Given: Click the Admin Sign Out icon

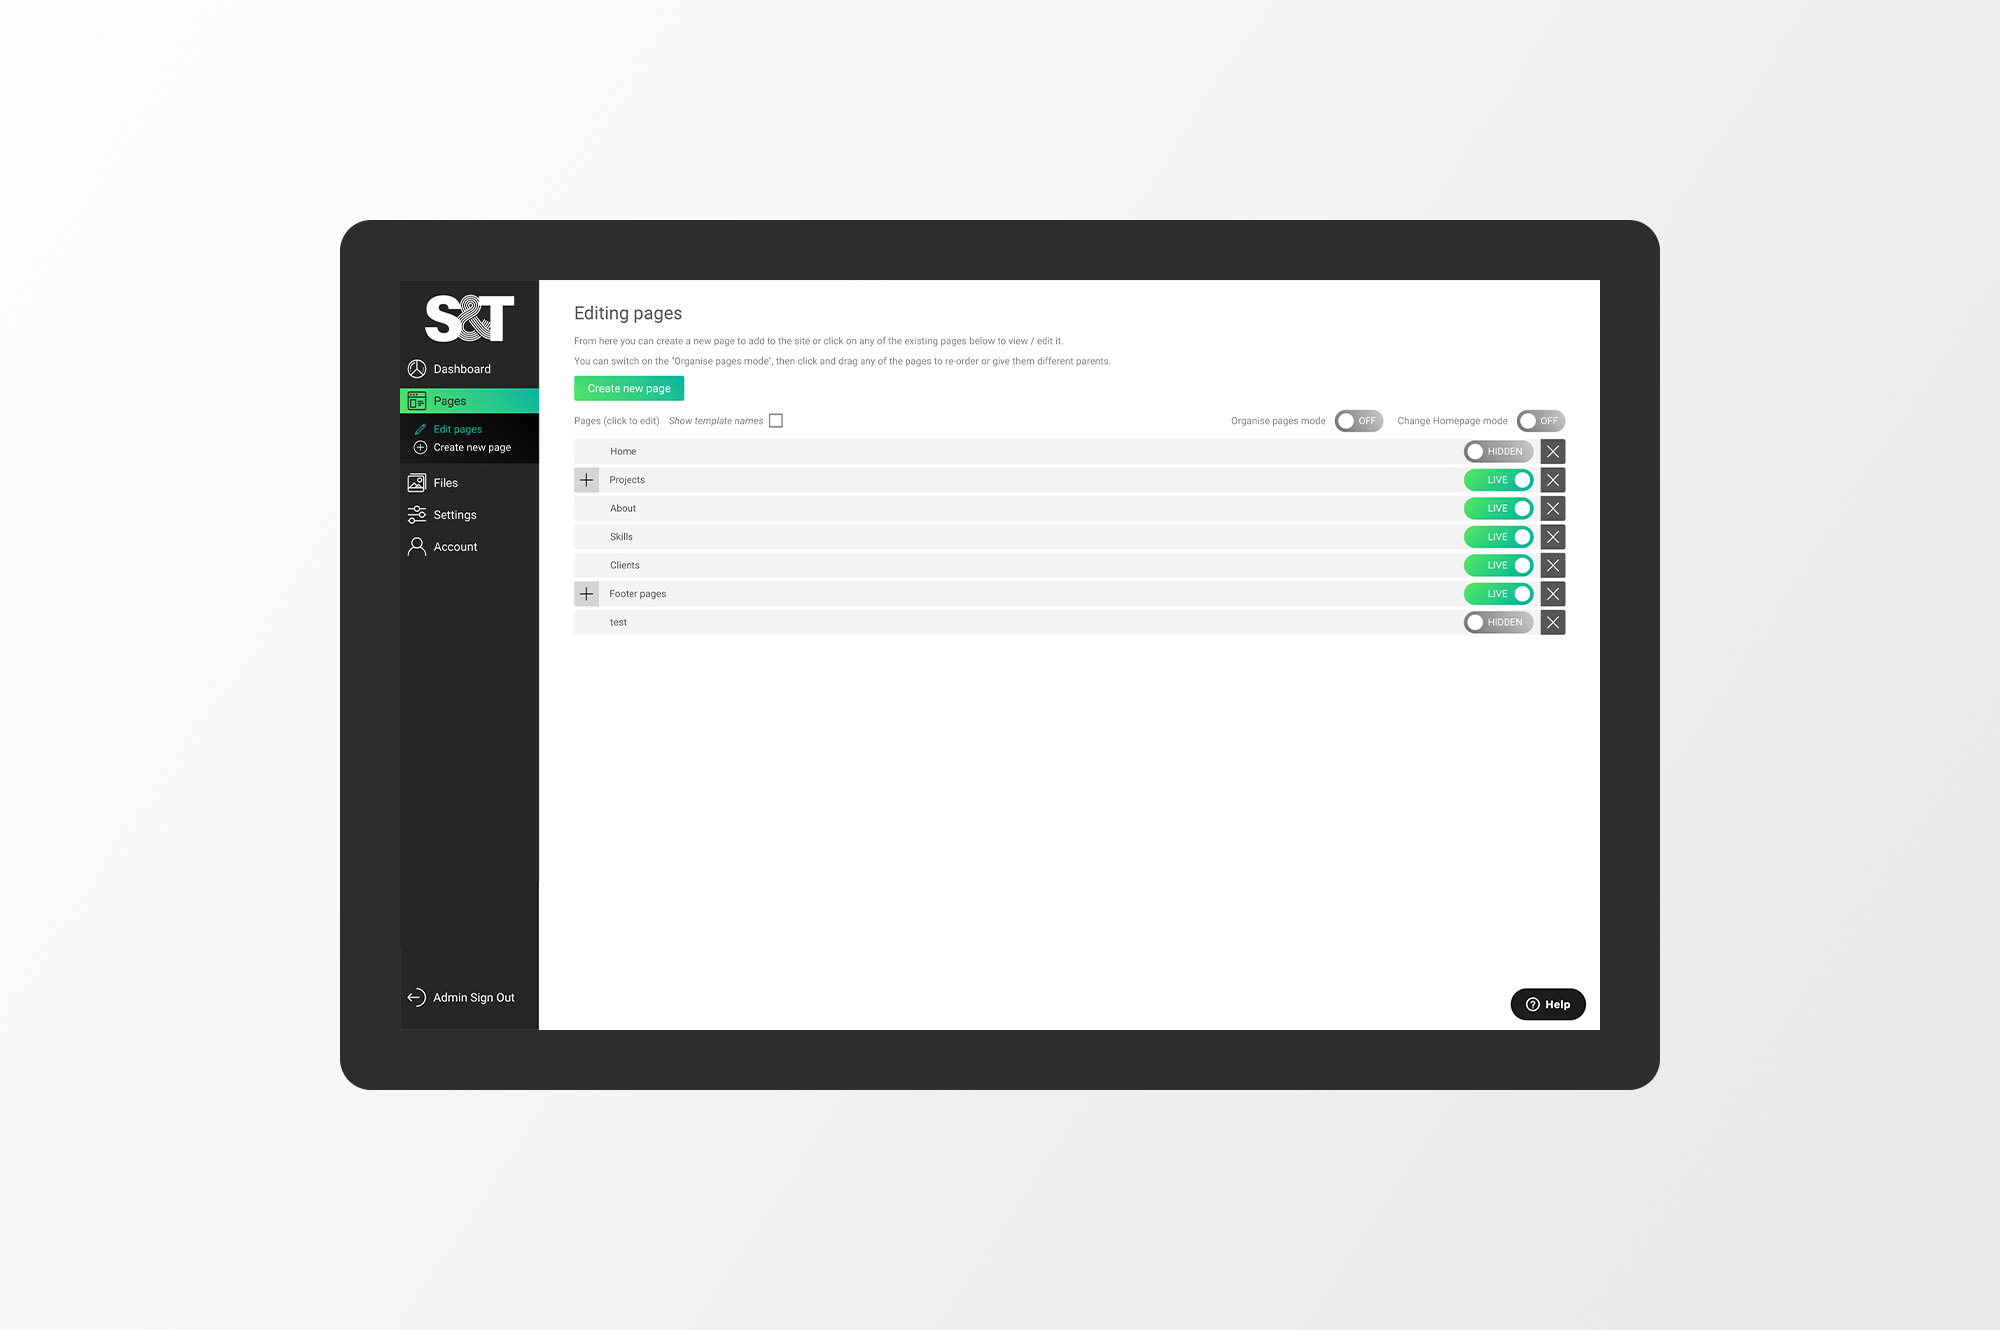Looking at the screenshot, I should [x=415, y=996].
